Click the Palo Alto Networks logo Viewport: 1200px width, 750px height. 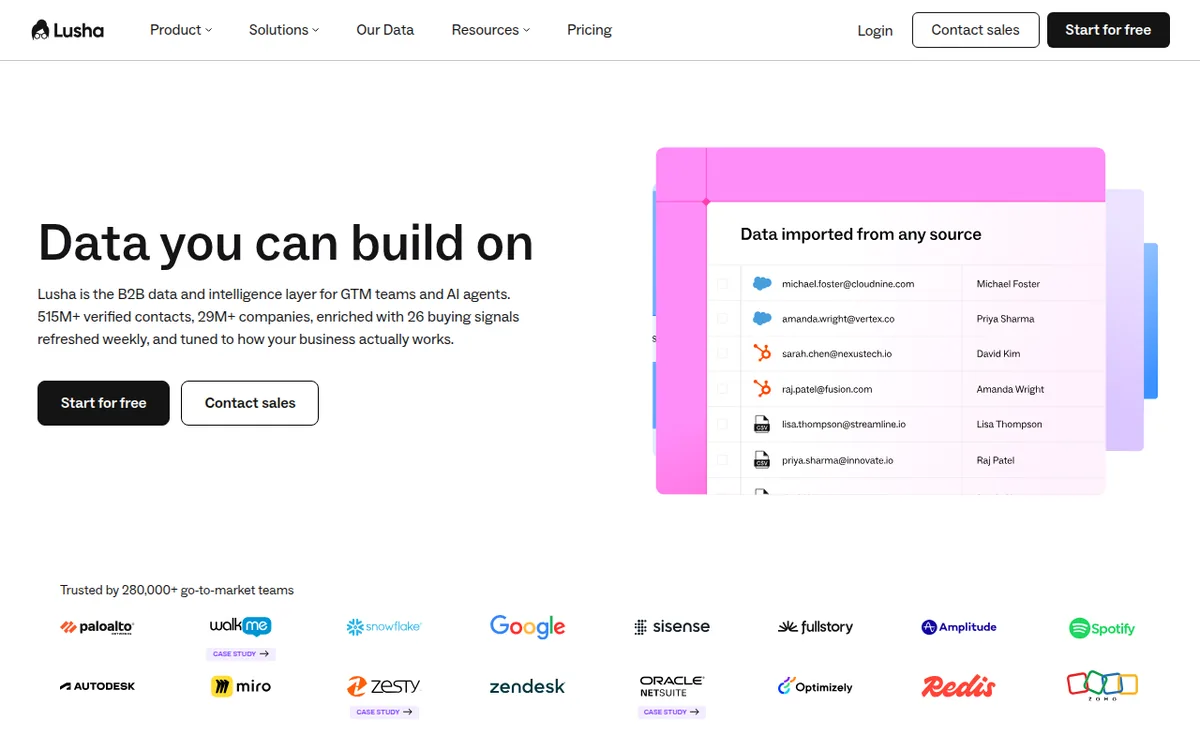[97, 627]
